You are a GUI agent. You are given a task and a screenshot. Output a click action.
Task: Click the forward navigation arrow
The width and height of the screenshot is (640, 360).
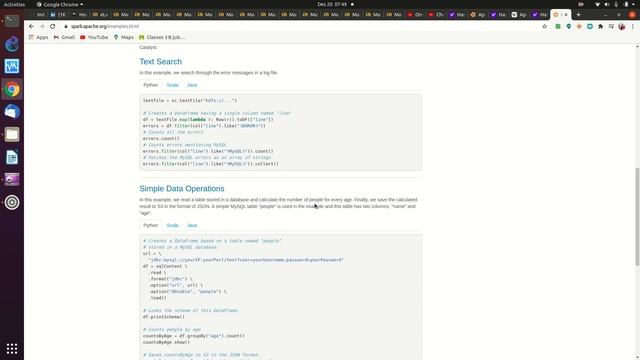(x=42, y=26)
